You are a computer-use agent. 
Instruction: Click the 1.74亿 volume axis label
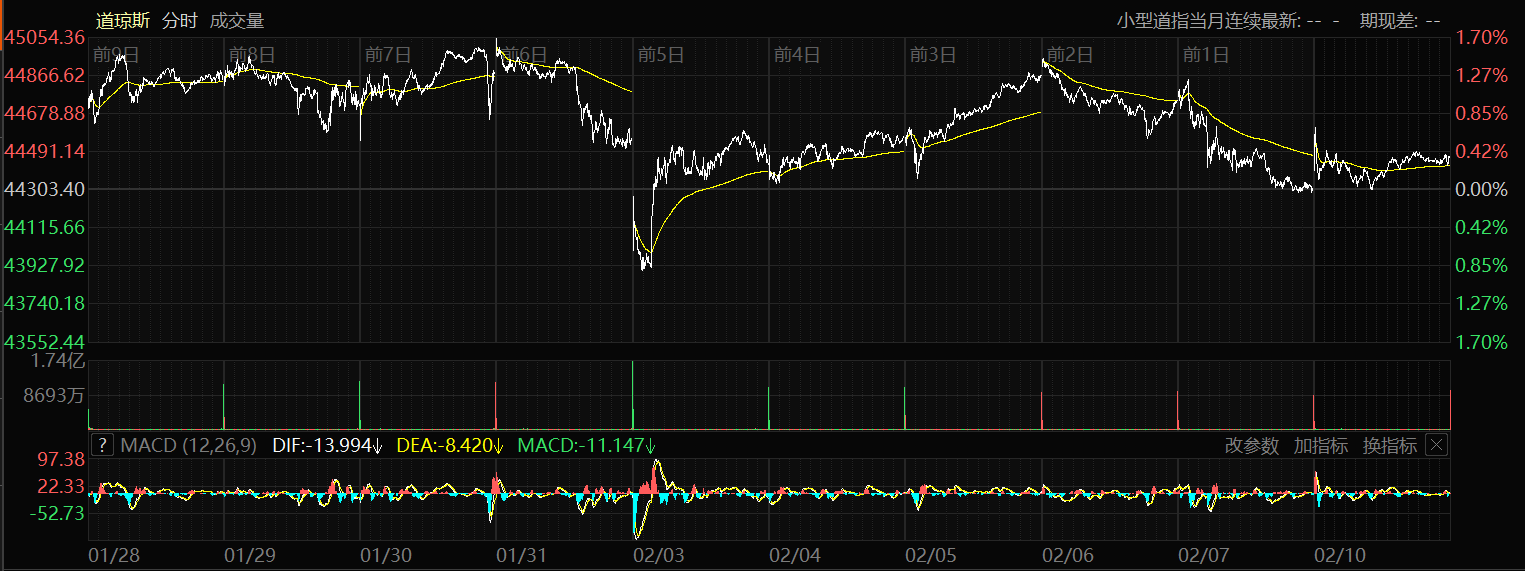point(59,360)
